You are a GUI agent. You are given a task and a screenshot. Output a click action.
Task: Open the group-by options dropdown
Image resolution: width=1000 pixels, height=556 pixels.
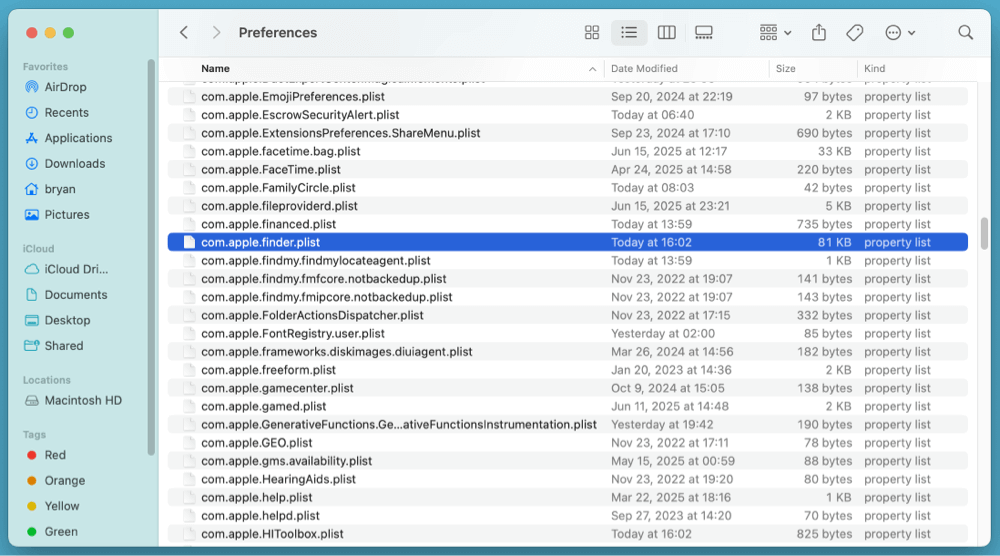coord(775,33)
